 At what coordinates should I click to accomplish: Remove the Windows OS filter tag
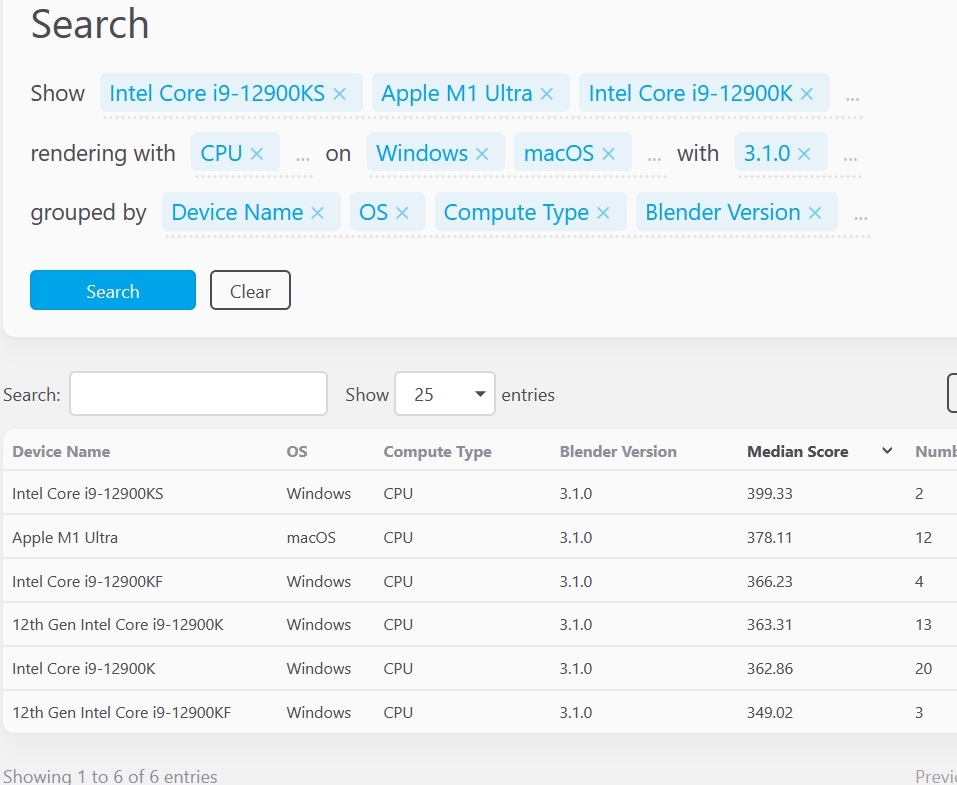[482, 154]
